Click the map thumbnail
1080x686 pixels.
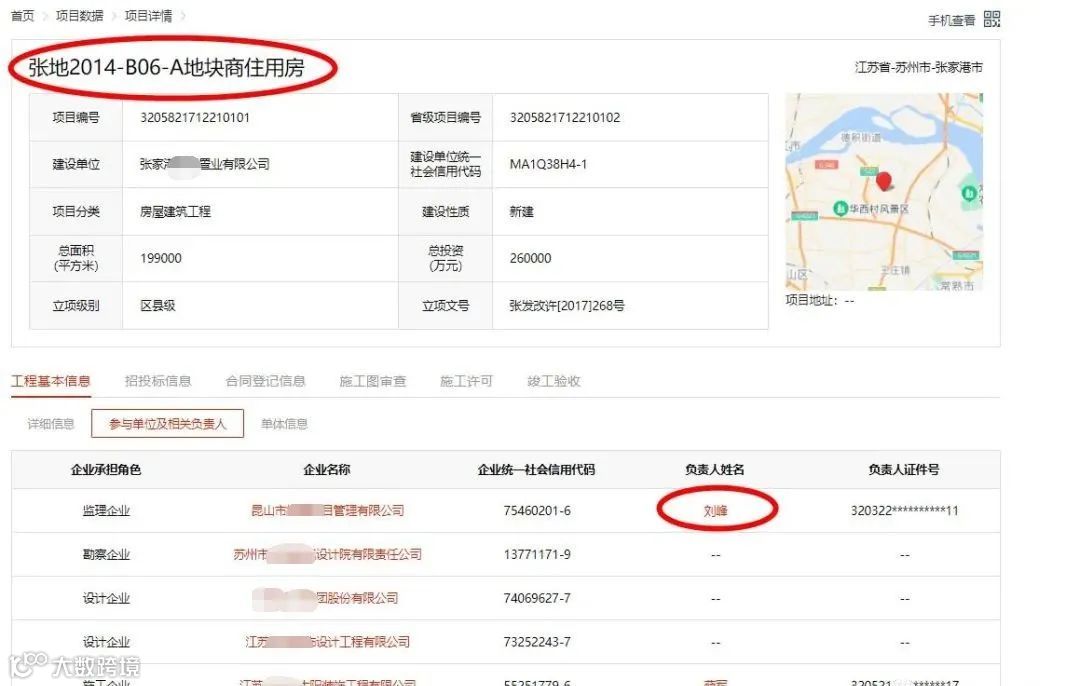click(884, 191)
